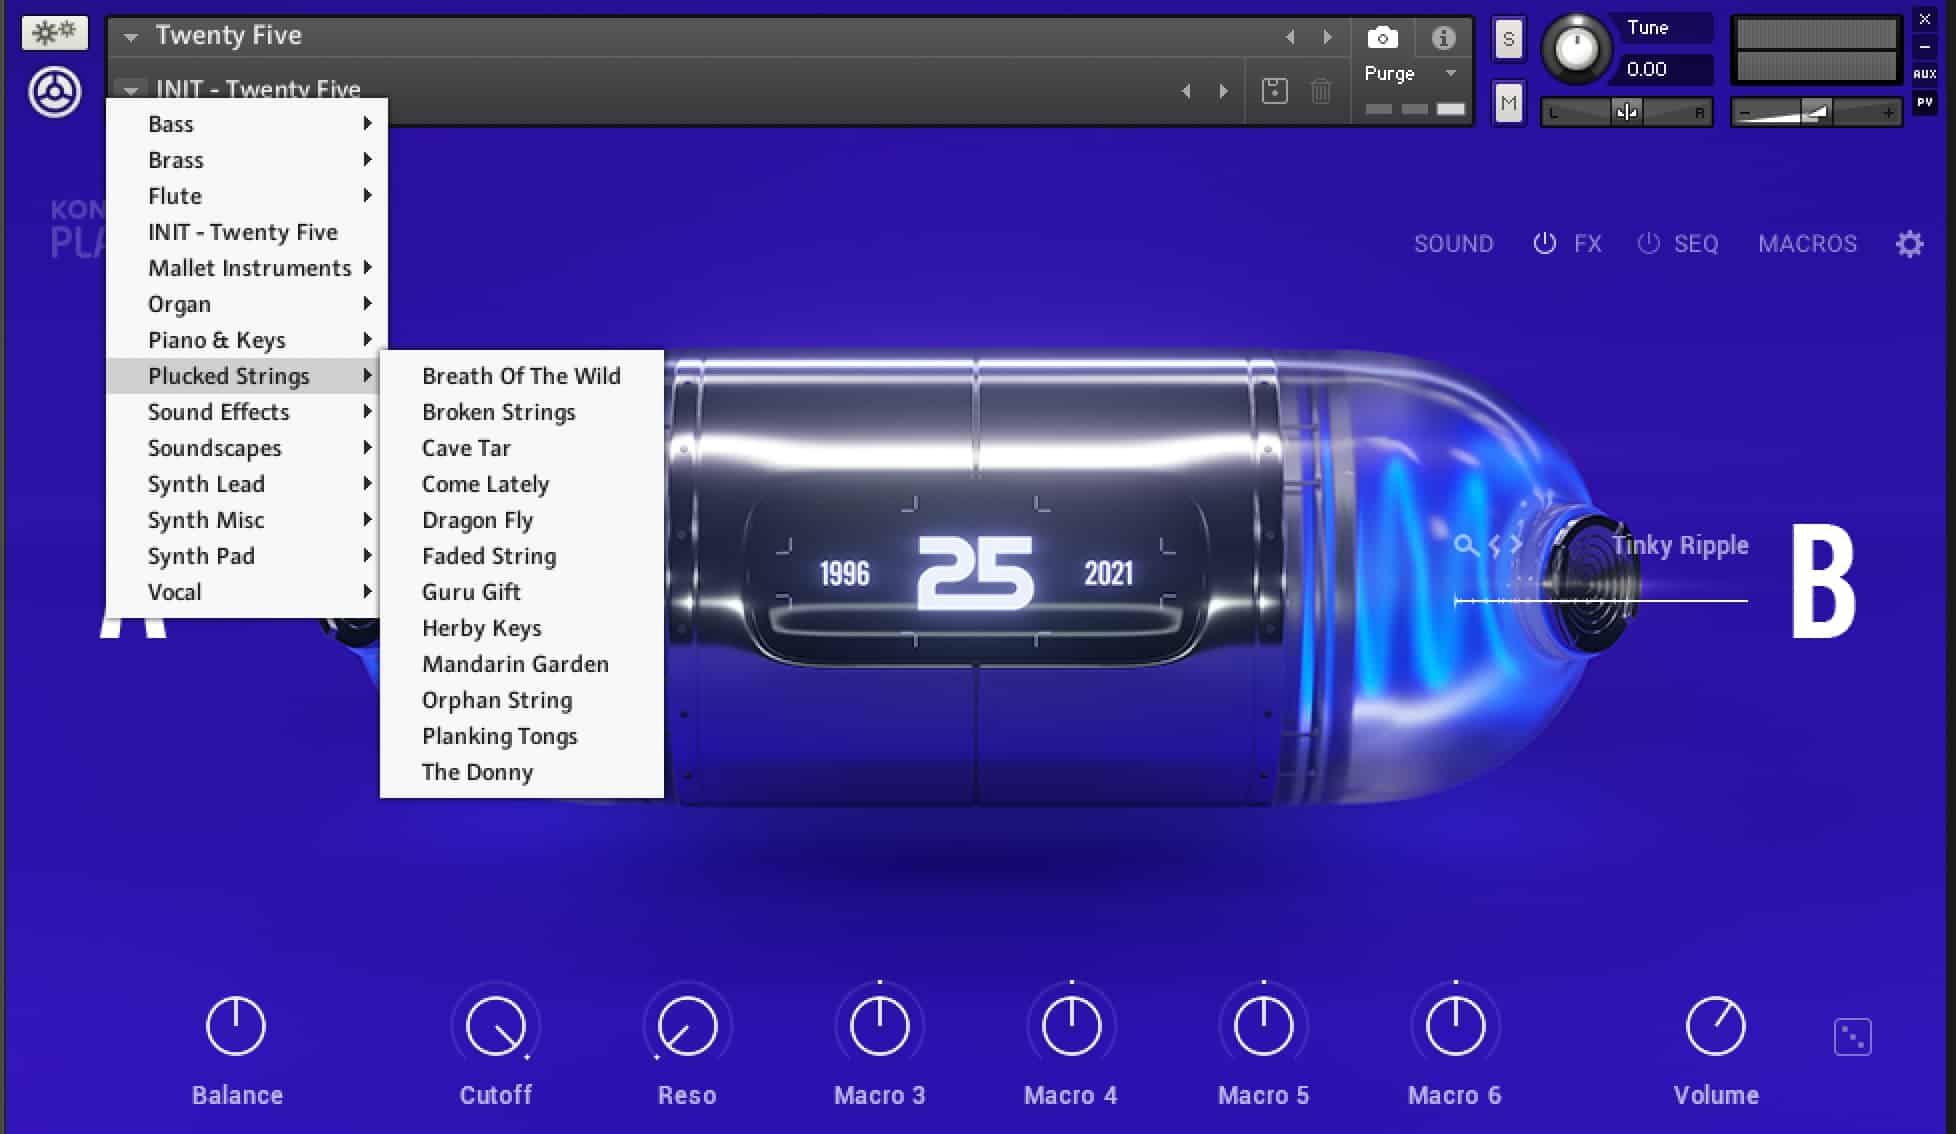Expand the Flute submenu
Screen dimensions: 1956x1134
pos(246,196)
